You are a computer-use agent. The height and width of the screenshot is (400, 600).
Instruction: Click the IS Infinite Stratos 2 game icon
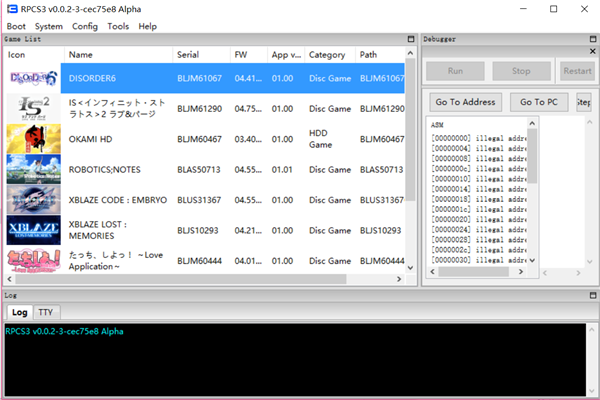coord(33,108)
